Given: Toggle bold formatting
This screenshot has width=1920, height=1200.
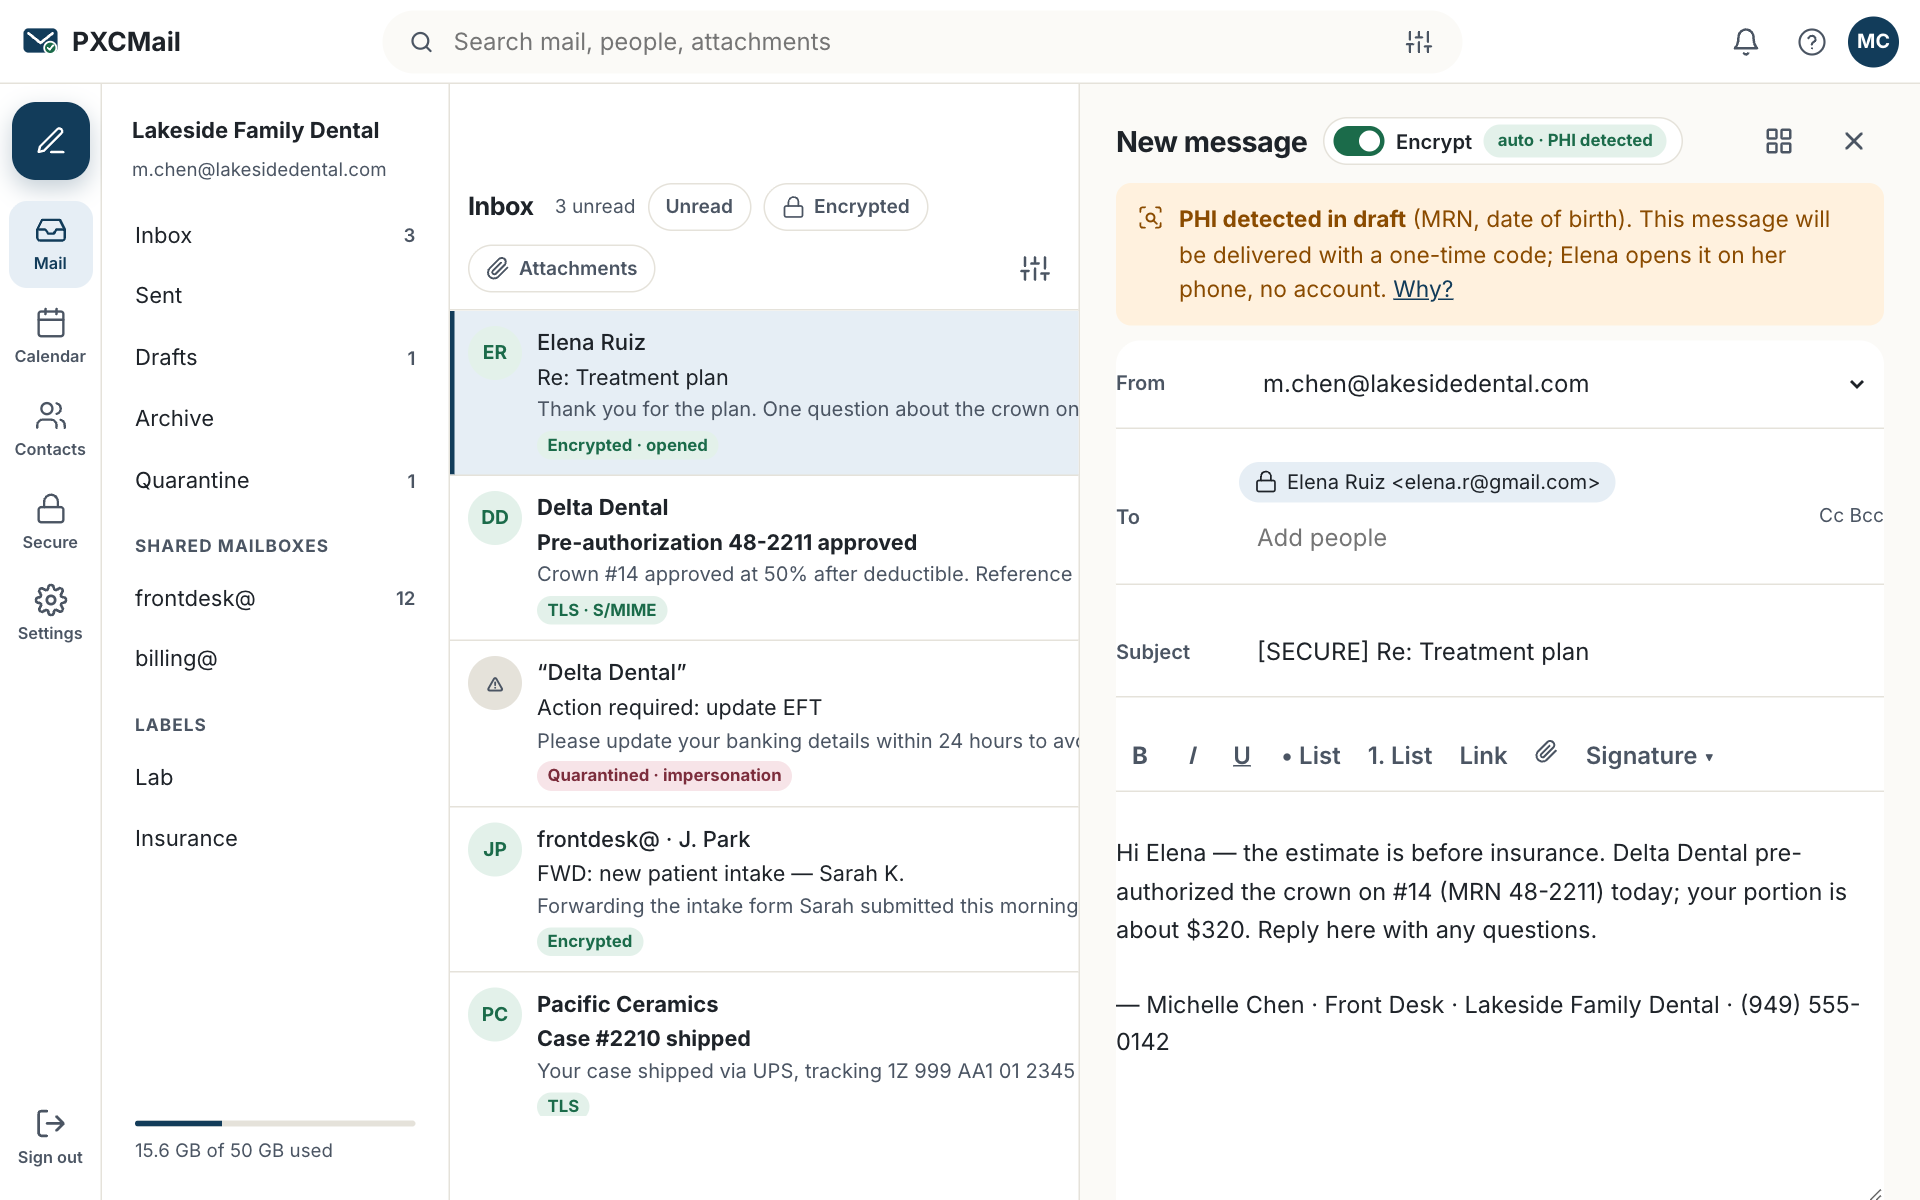Looking at the screenshot, I should (1140, 755).
